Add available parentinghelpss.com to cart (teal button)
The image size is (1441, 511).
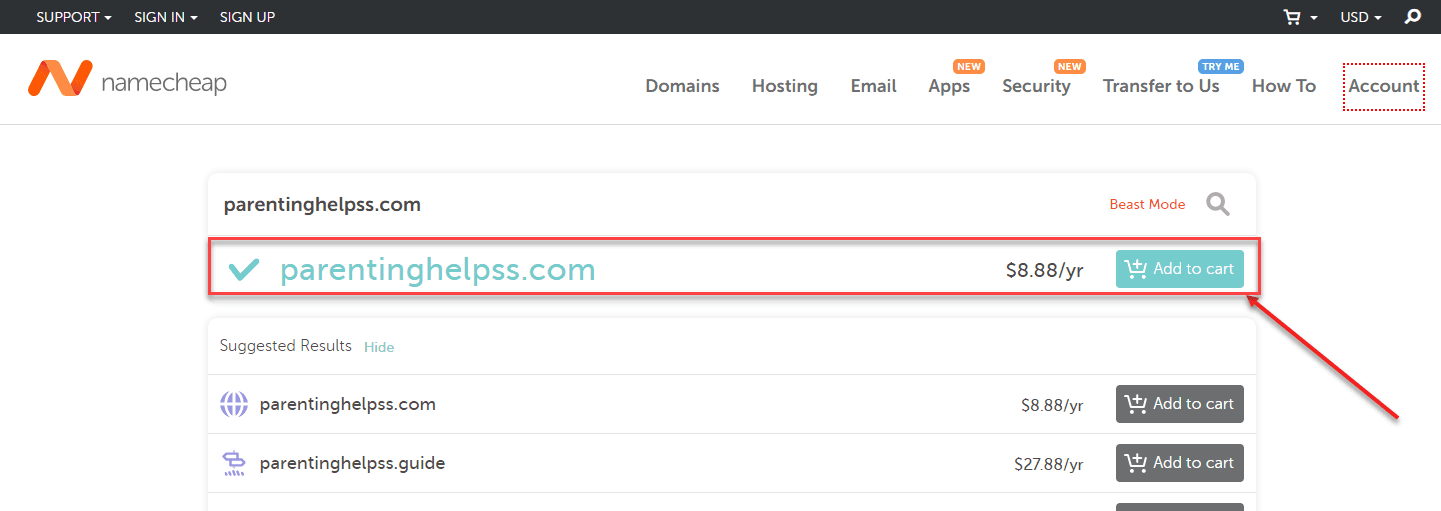(1180, 269)
